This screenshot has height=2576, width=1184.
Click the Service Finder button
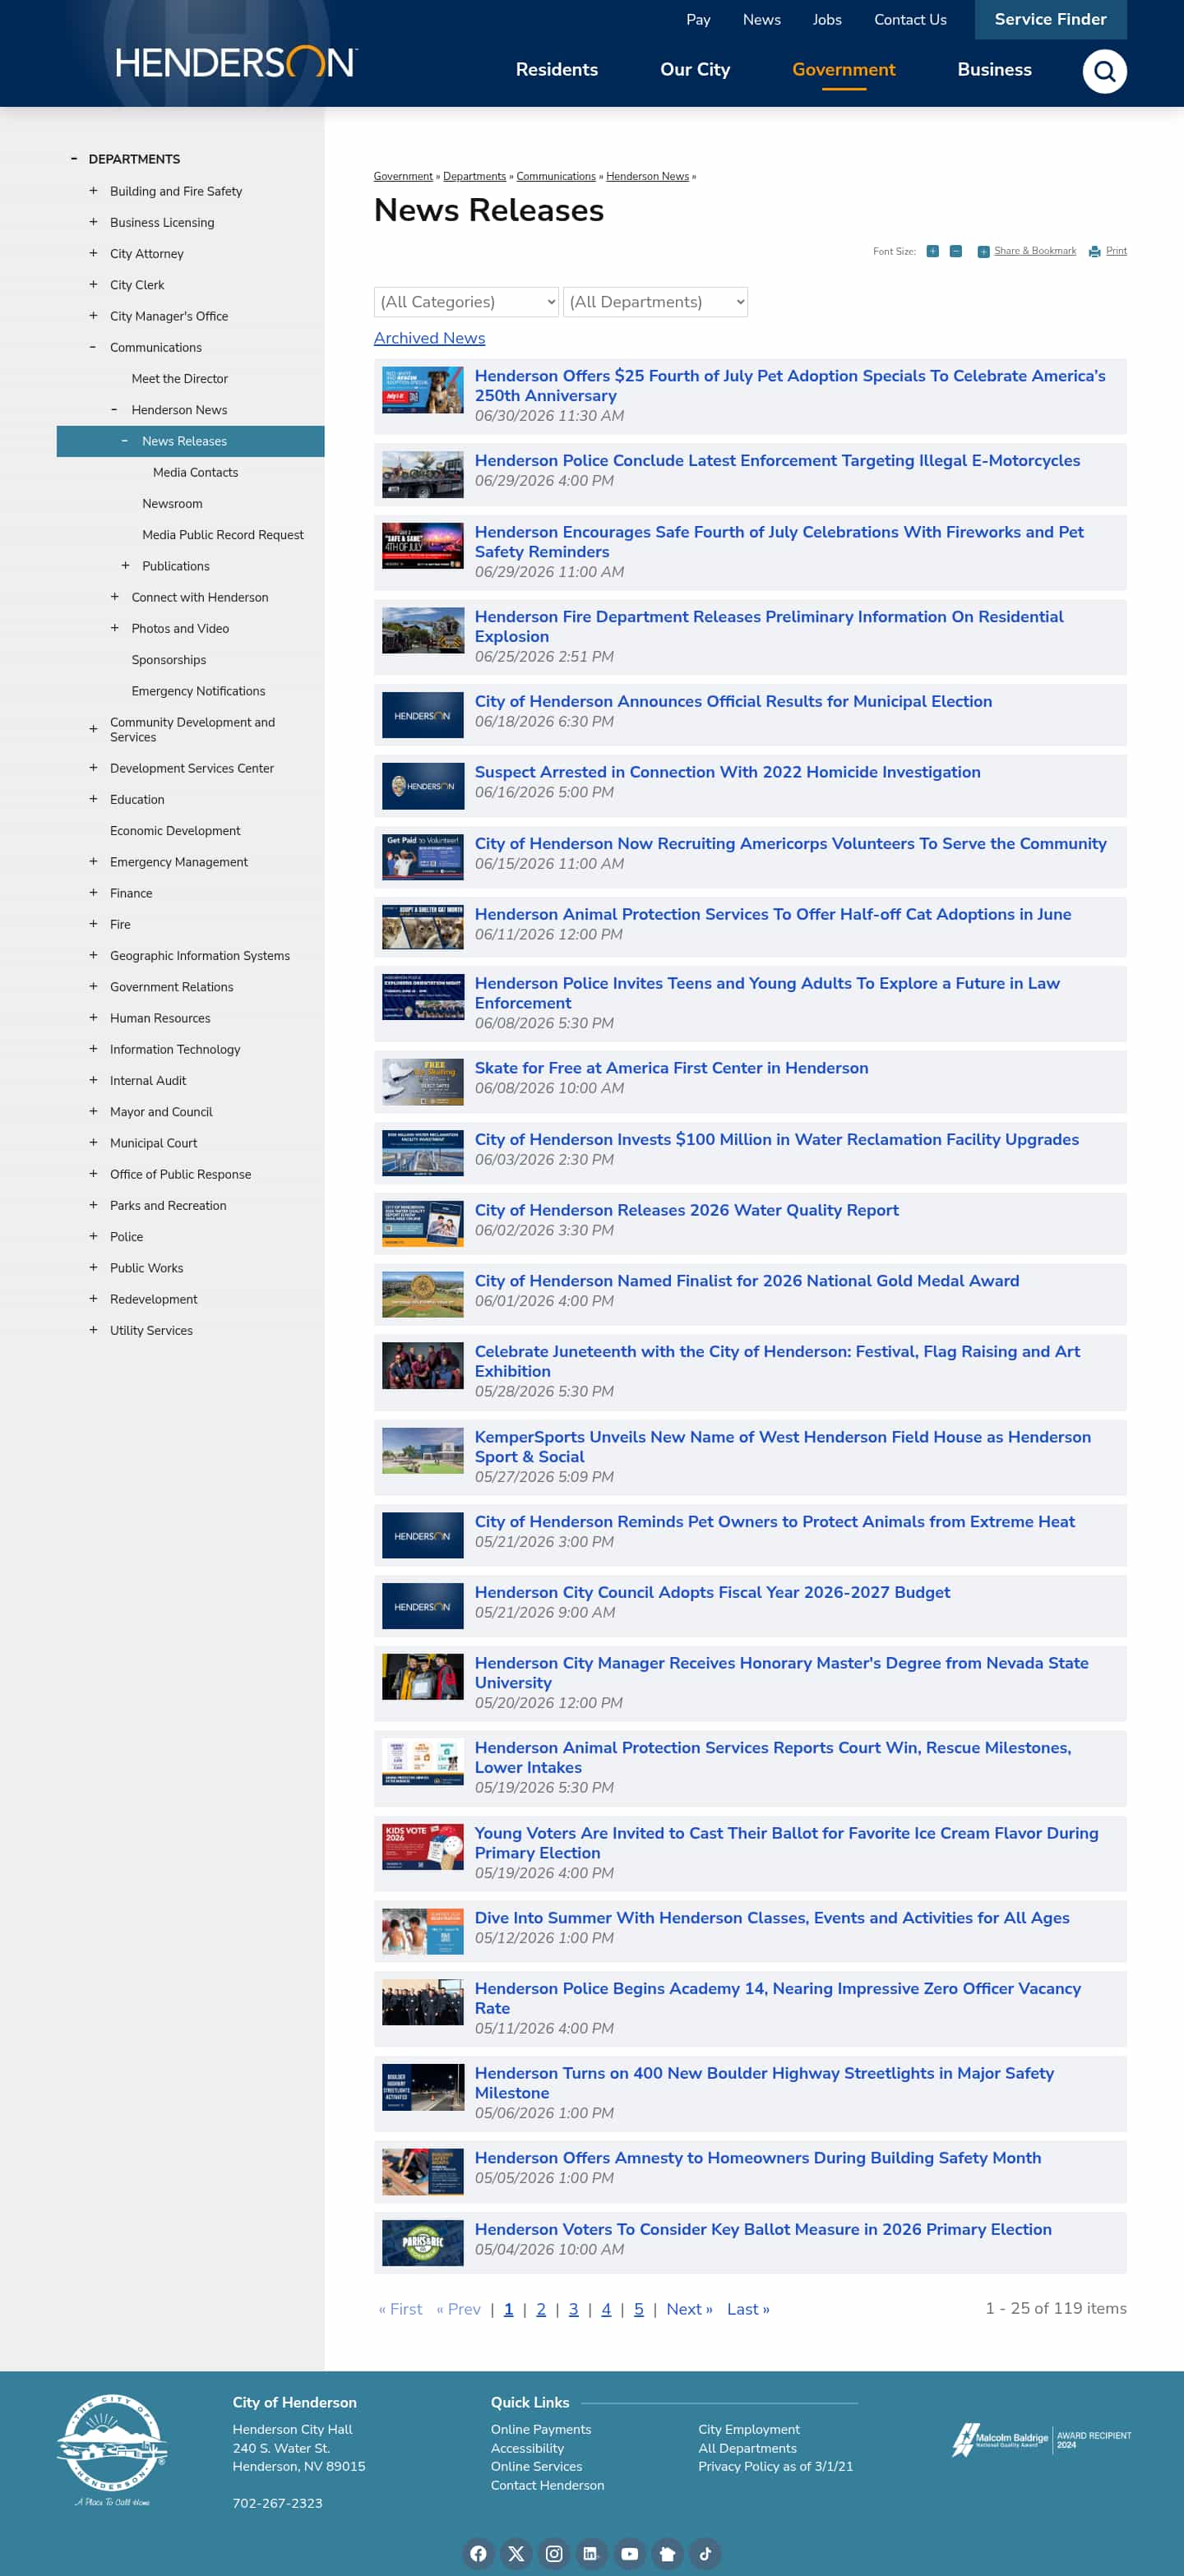[1051, 19]
